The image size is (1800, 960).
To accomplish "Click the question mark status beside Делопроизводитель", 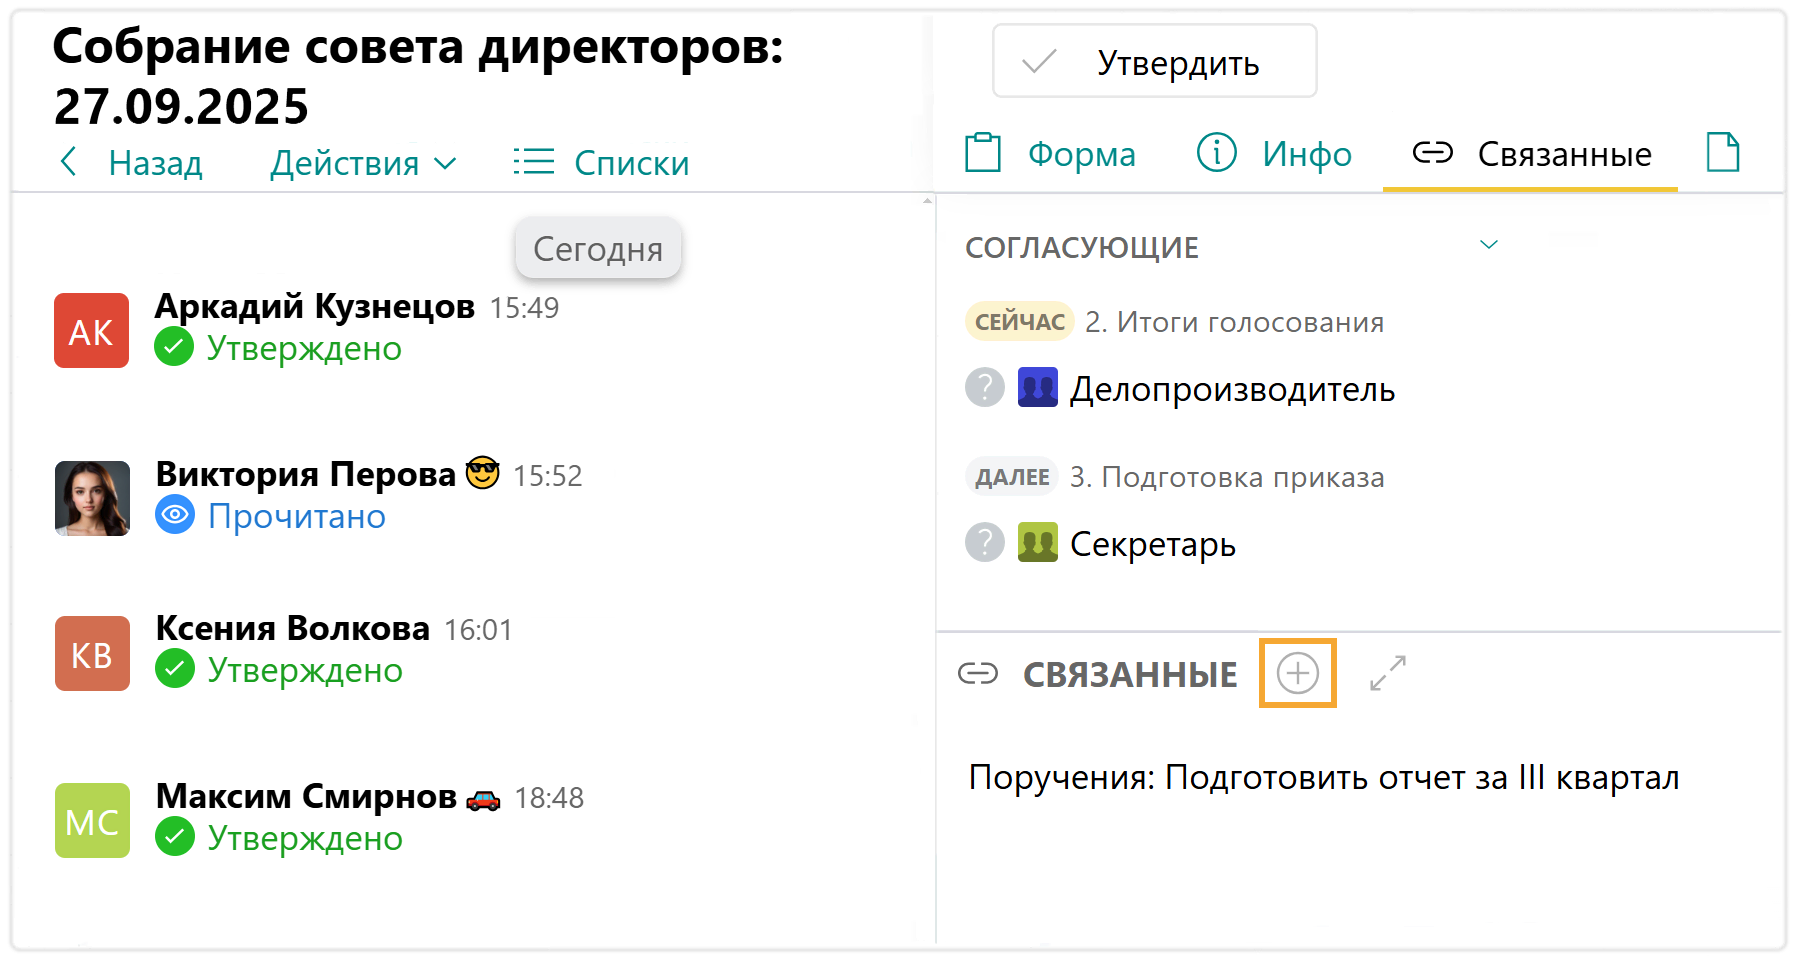I will tap(984, 388).
